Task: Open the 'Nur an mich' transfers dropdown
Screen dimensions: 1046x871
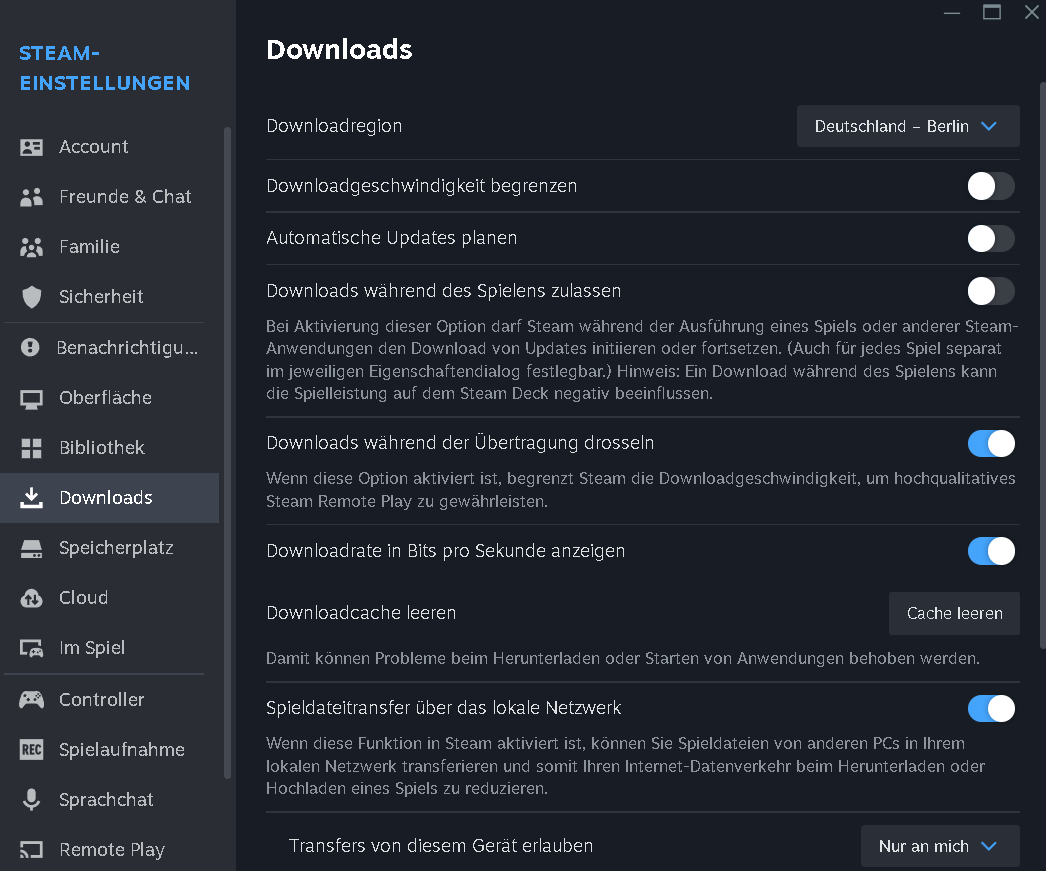Action: pos(940,846)
